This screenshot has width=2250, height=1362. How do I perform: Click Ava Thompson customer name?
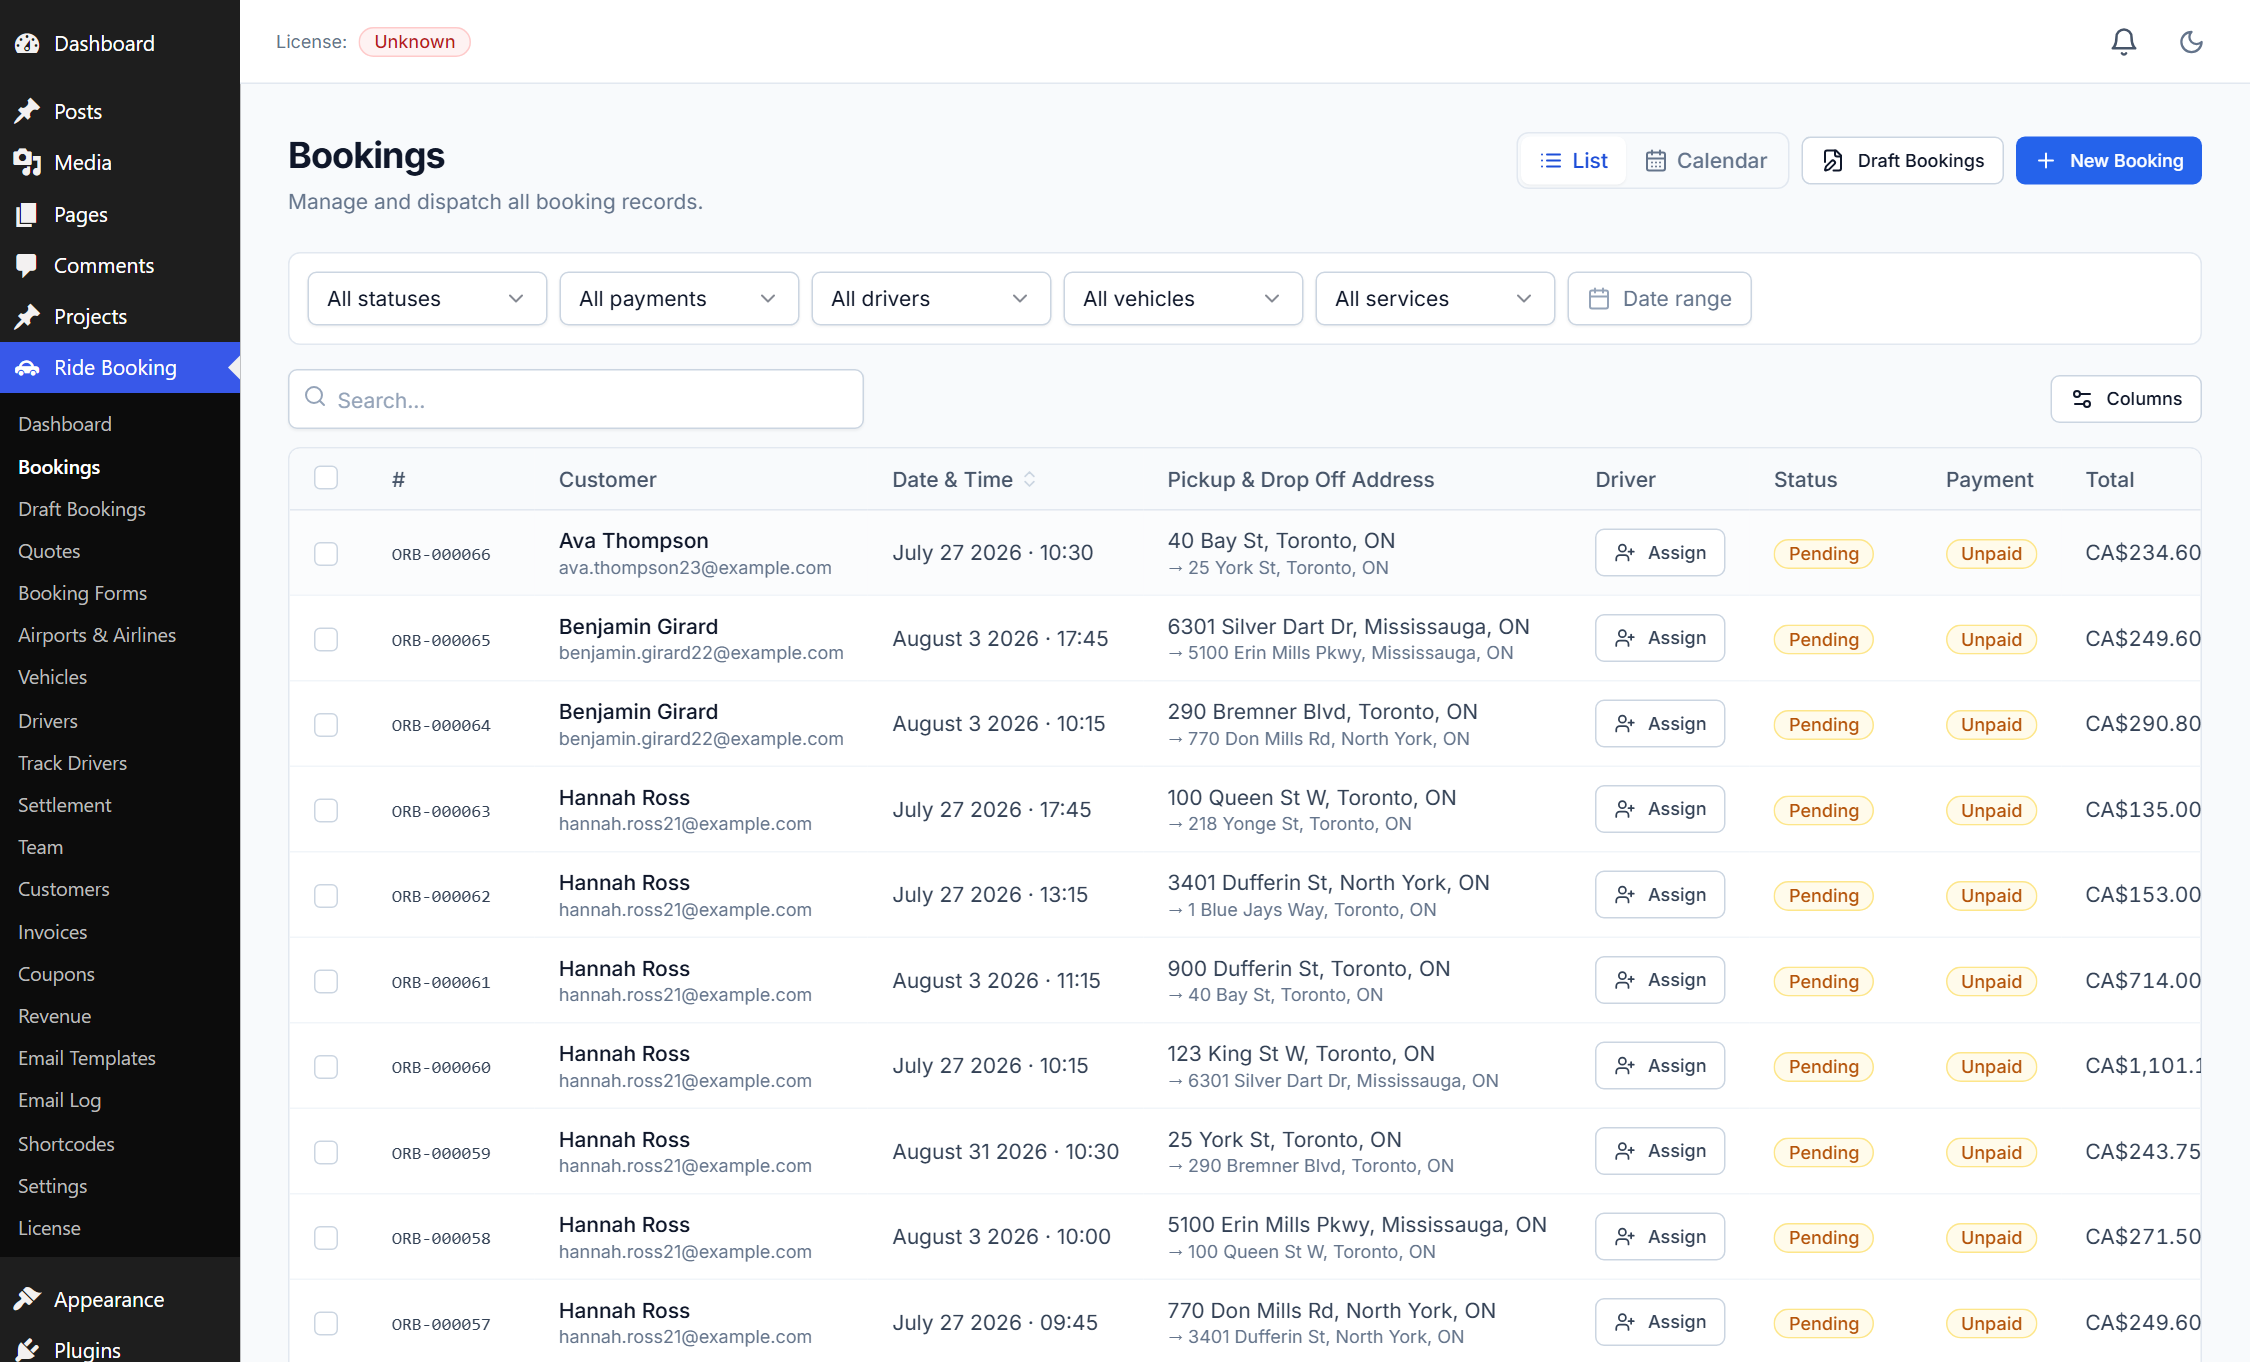coord(633,541)
